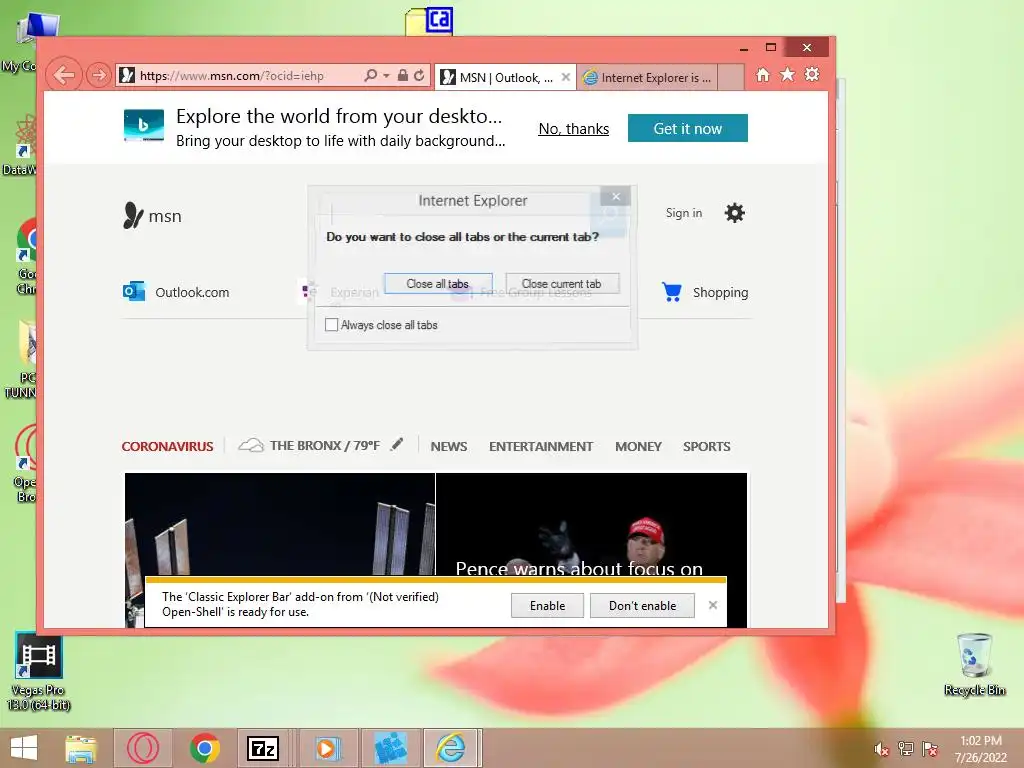The height and width of the screenshot is (768, 1024).
Task: Click Enable for Classic Explorer Bar add-on
Action: pos(547,605)
